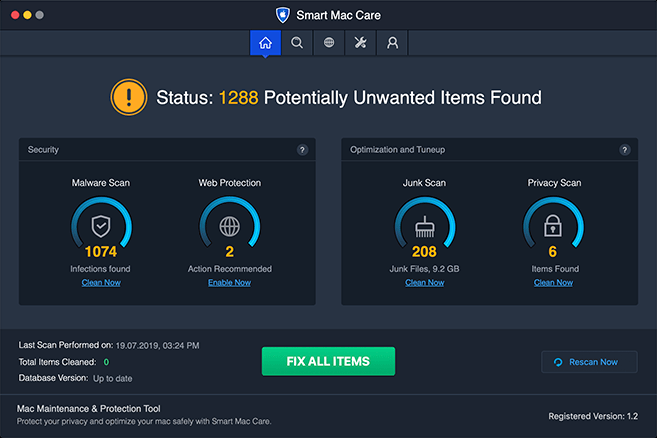The width and height of the screenshot is (657, 438).
Task: Click Clean Now under Malware Scan
Action: click(x=100, y=283)
